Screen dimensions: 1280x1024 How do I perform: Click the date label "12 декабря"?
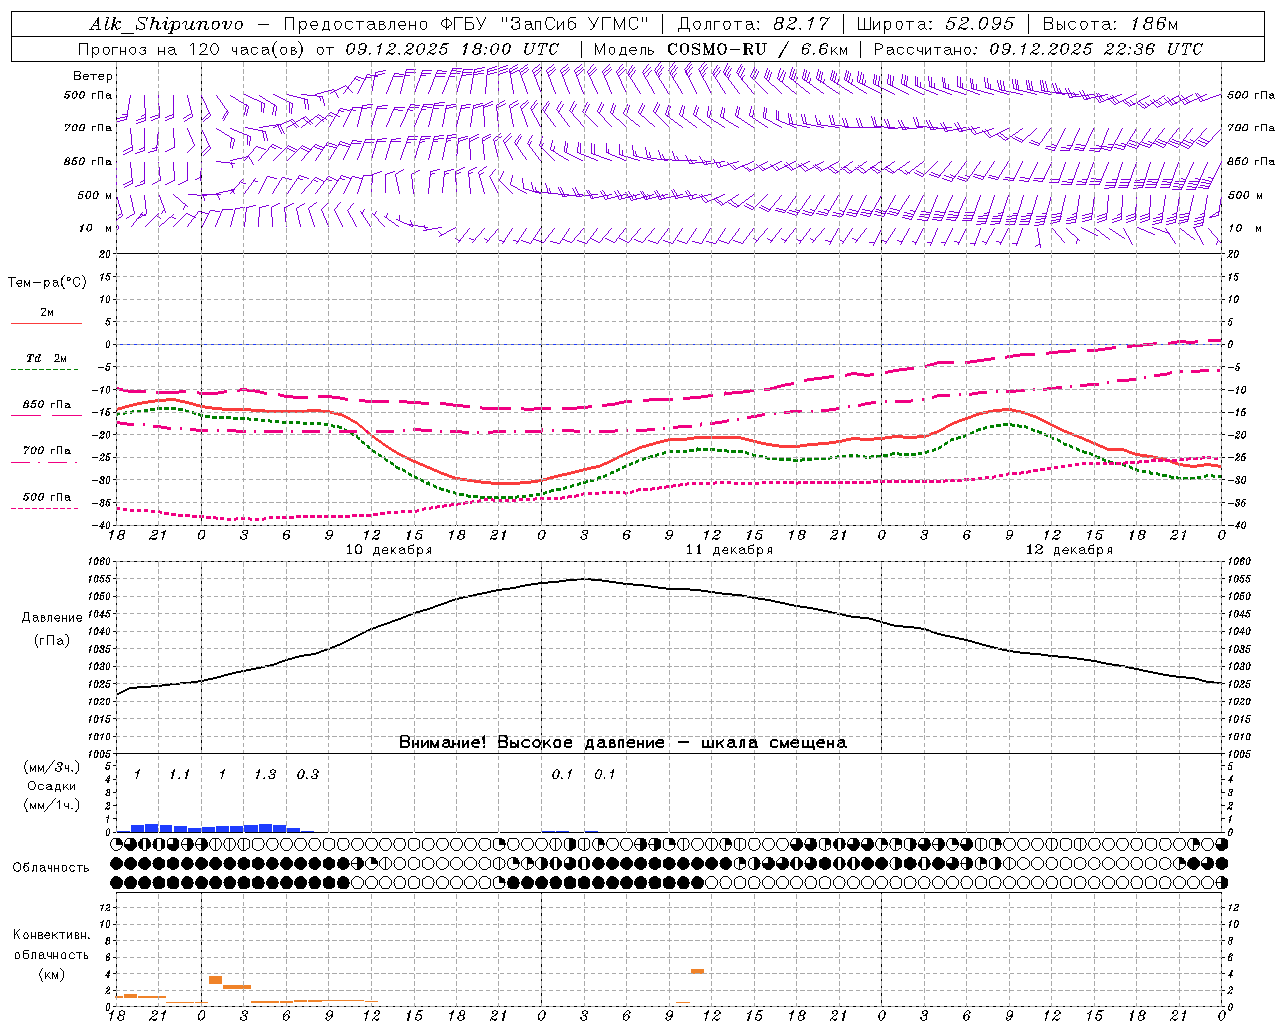(x=1069, y=550)
